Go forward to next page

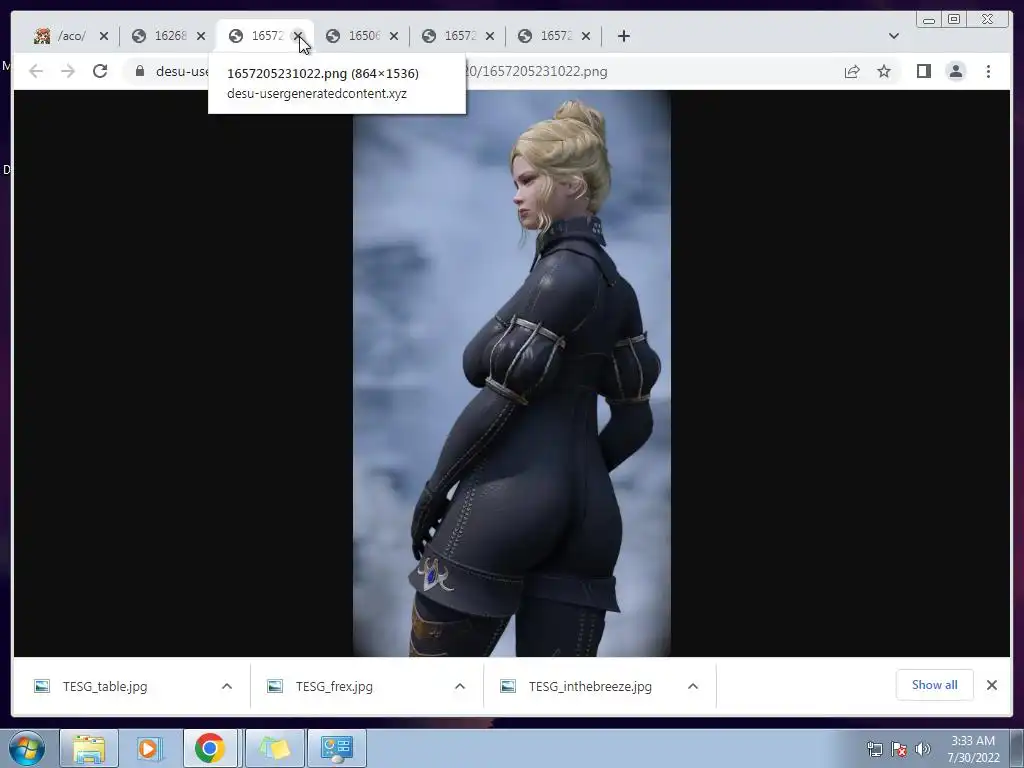[x=68, y=71]
